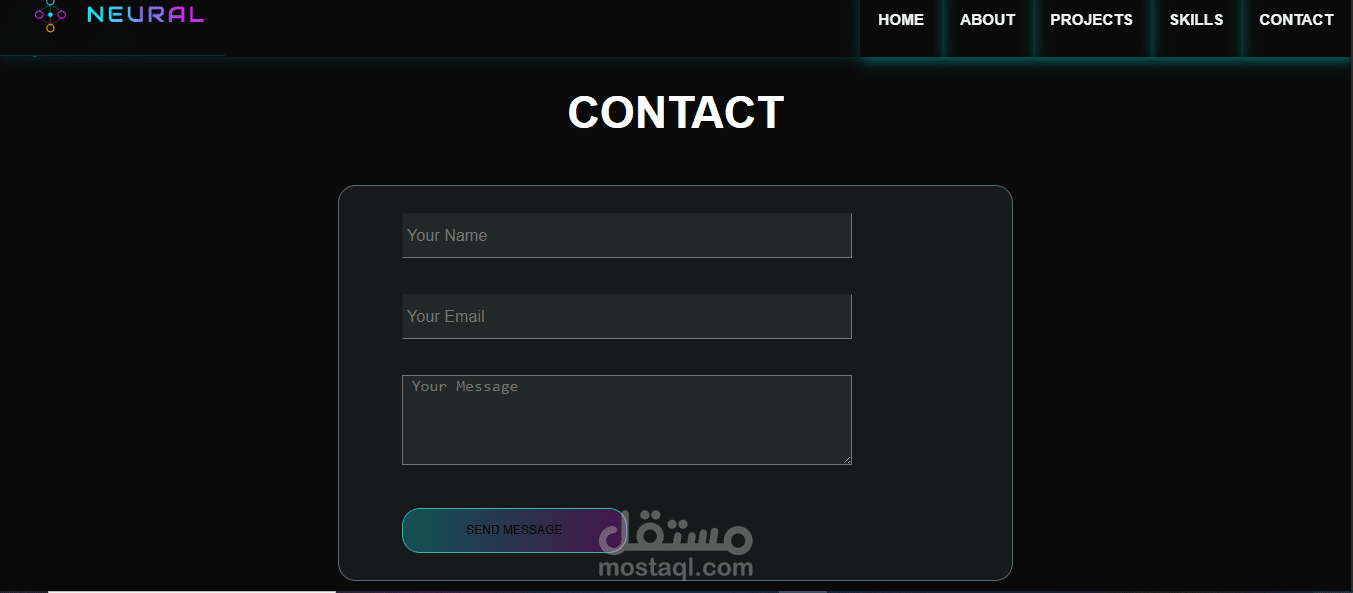Image resolution: width=1353 pixels, height=593 pixels.
Task: Open the ABOUT nav item
Action: pyautogui.click(x=987, y=20)
